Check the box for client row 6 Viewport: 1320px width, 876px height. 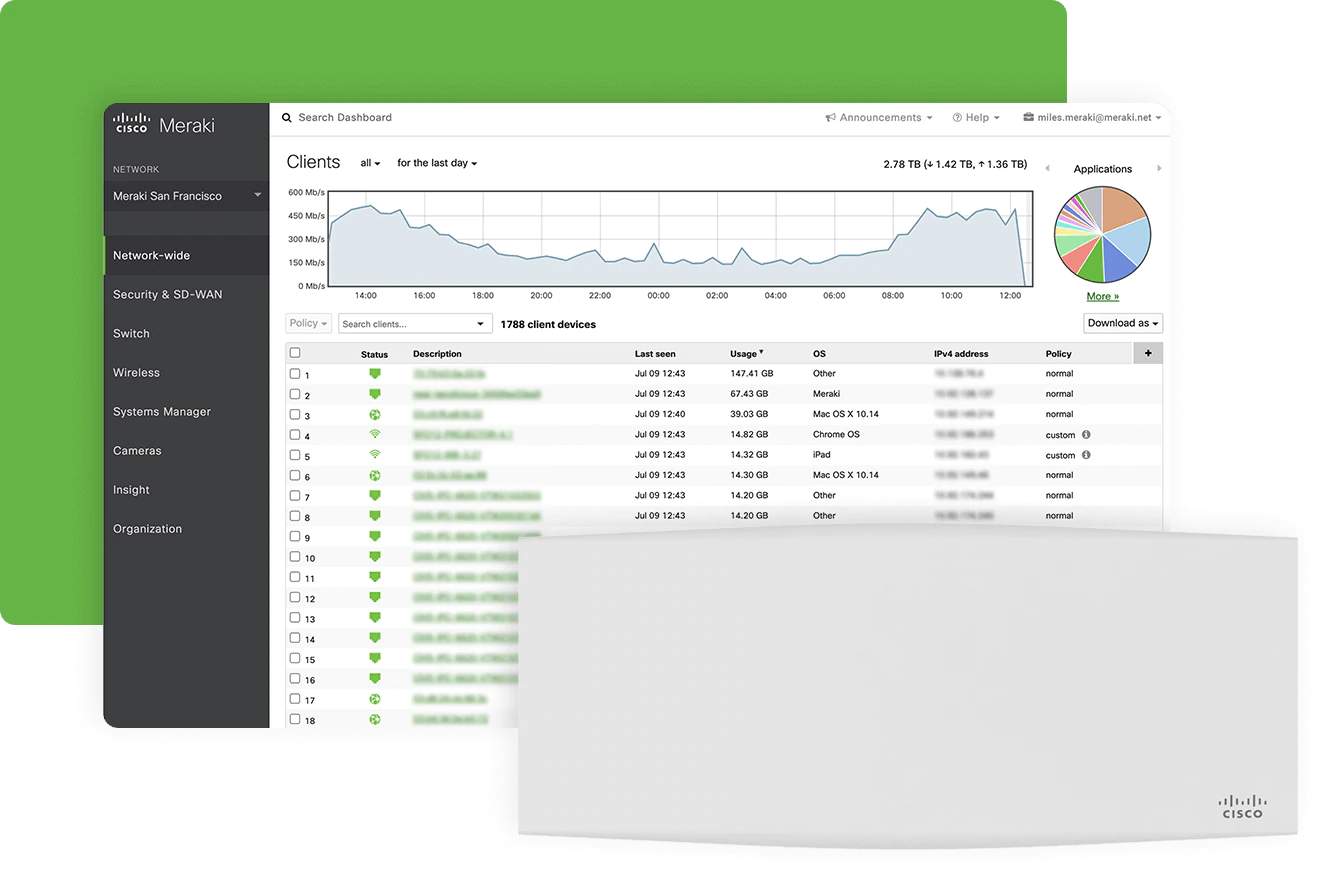click(x=295, y=475)
